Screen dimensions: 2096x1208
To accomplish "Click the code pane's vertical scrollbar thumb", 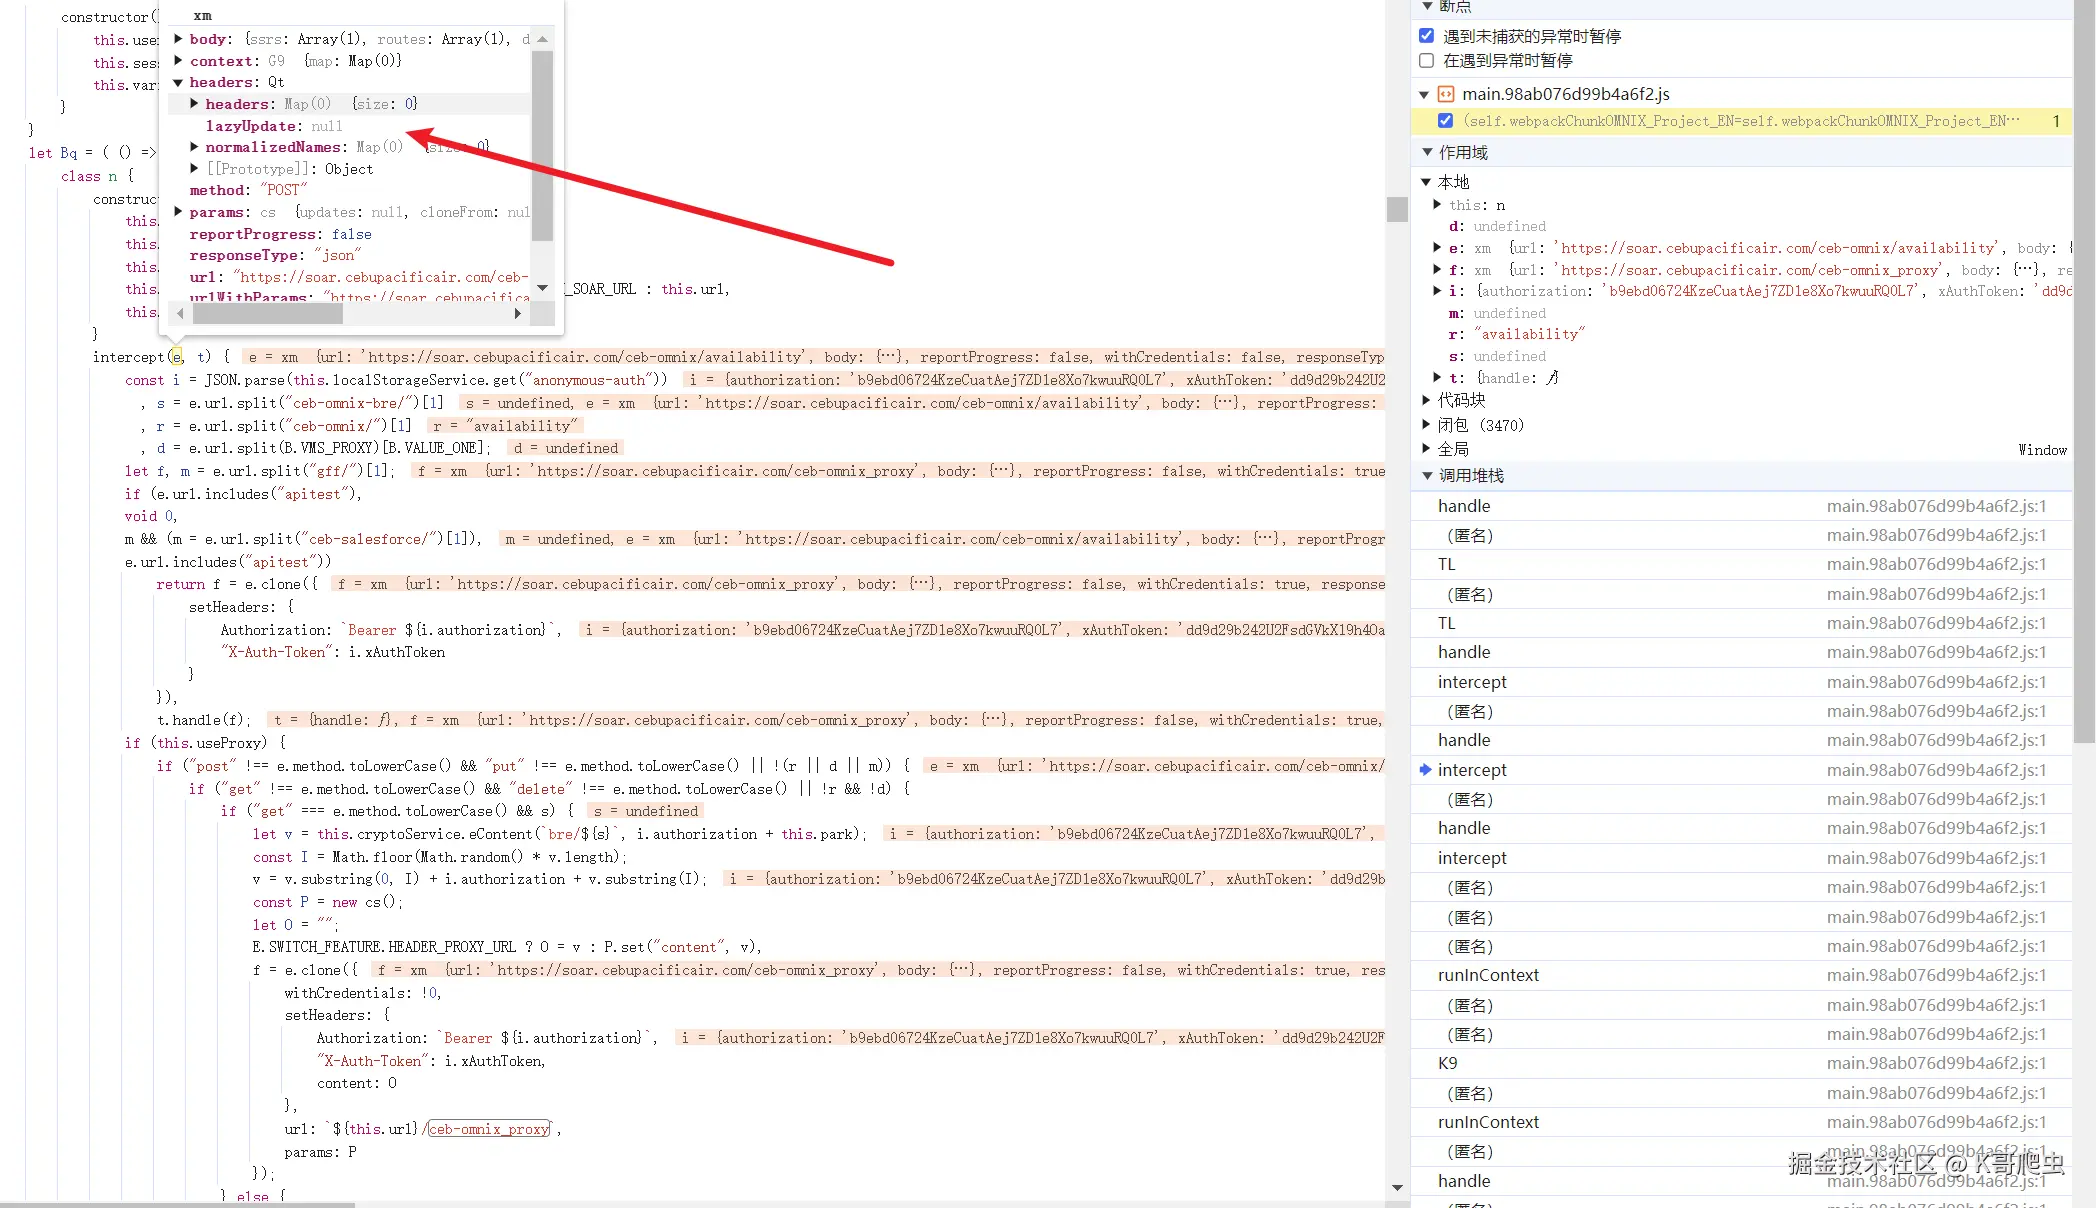I will coord(1397,209).
